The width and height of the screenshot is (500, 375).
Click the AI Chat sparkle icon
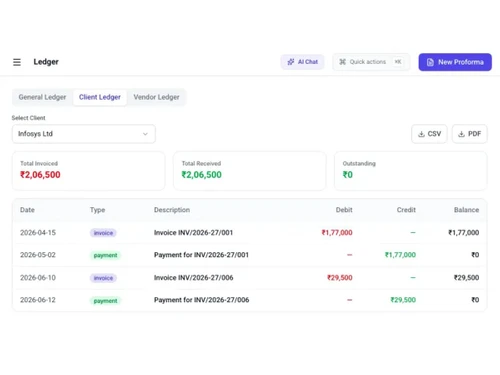pyautogui.click(x=291, y=62)
